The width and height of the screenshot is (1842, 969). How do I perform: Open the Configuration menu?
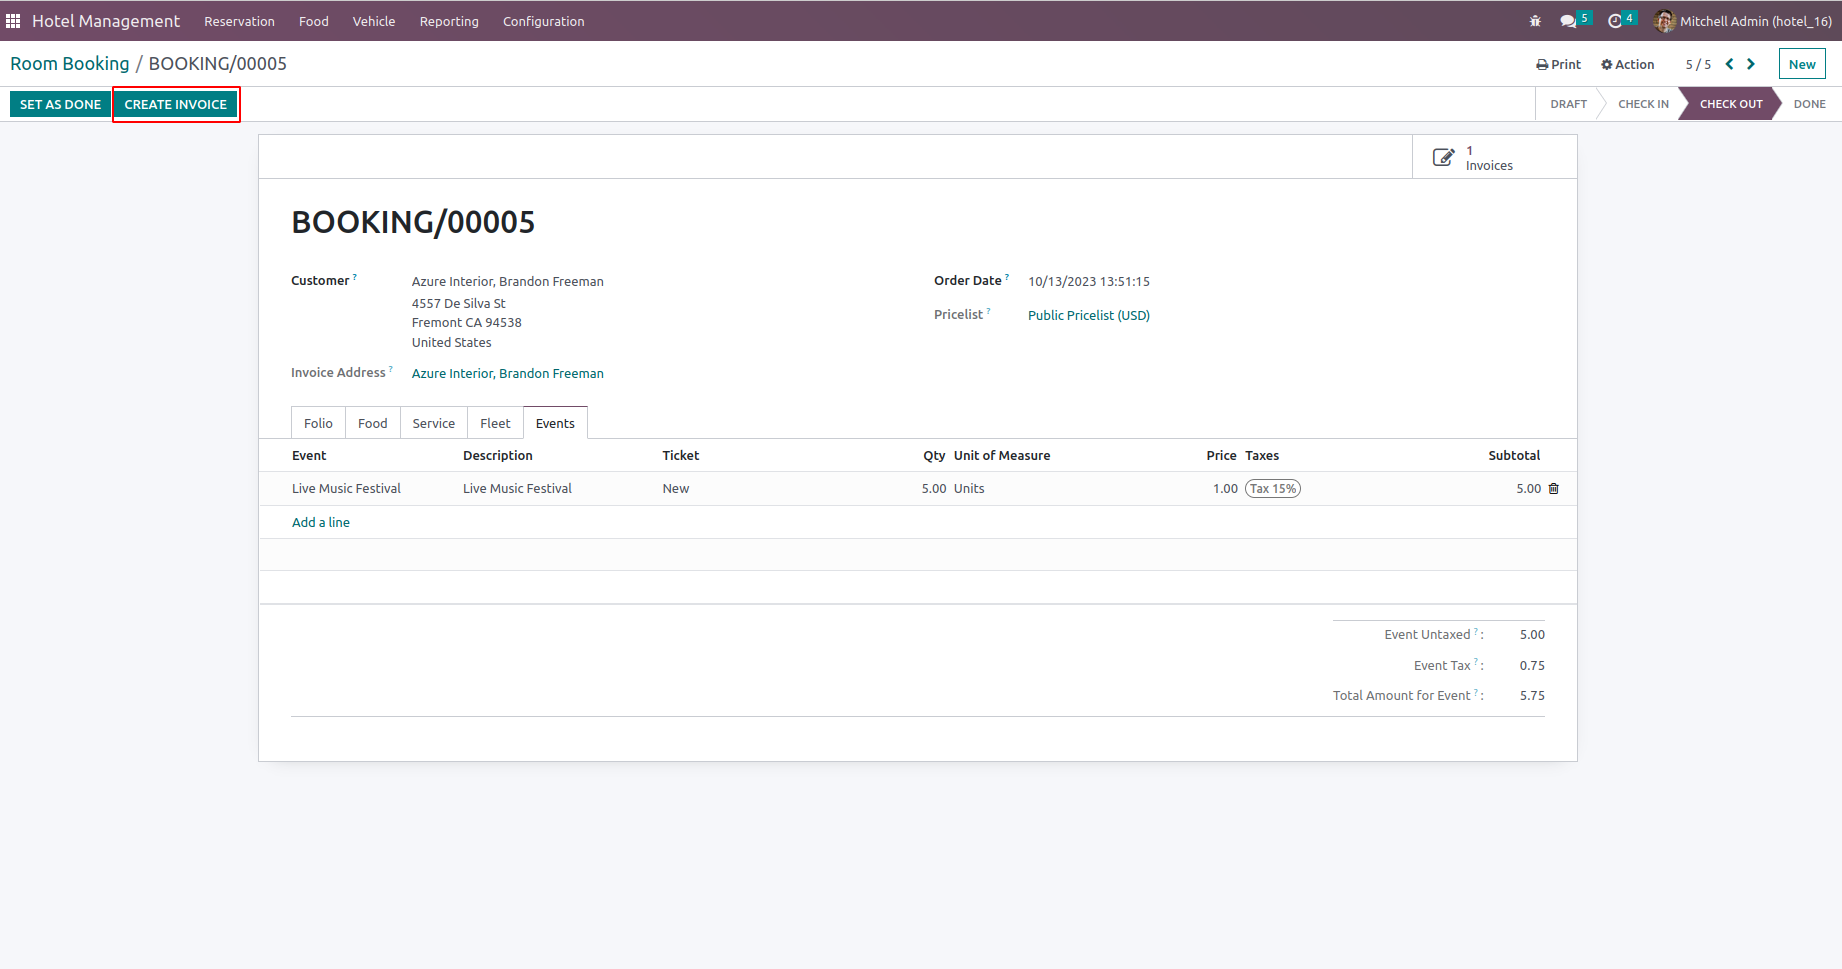point(543,21)
